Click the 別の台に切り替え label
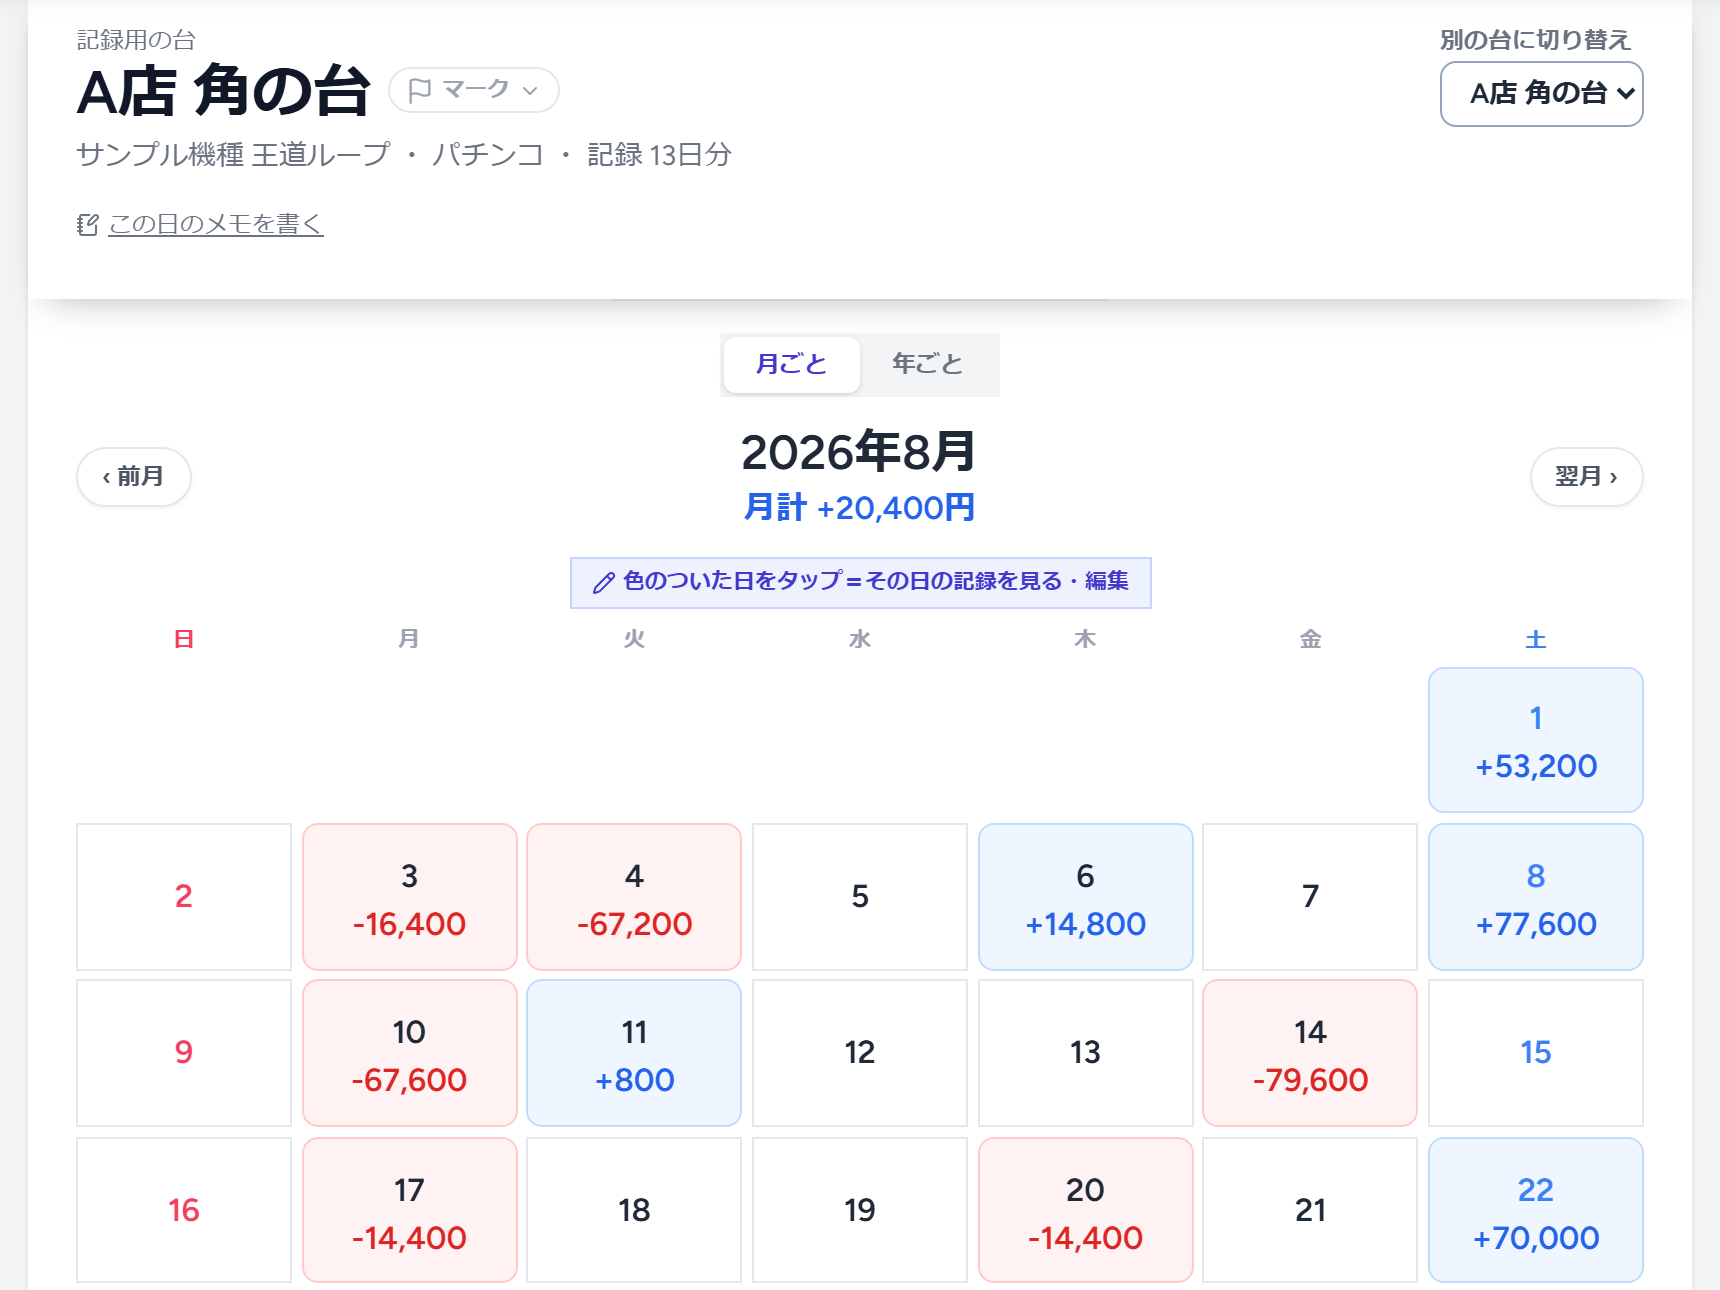The image size is (1720, 1290). (x=1535, y=40)
